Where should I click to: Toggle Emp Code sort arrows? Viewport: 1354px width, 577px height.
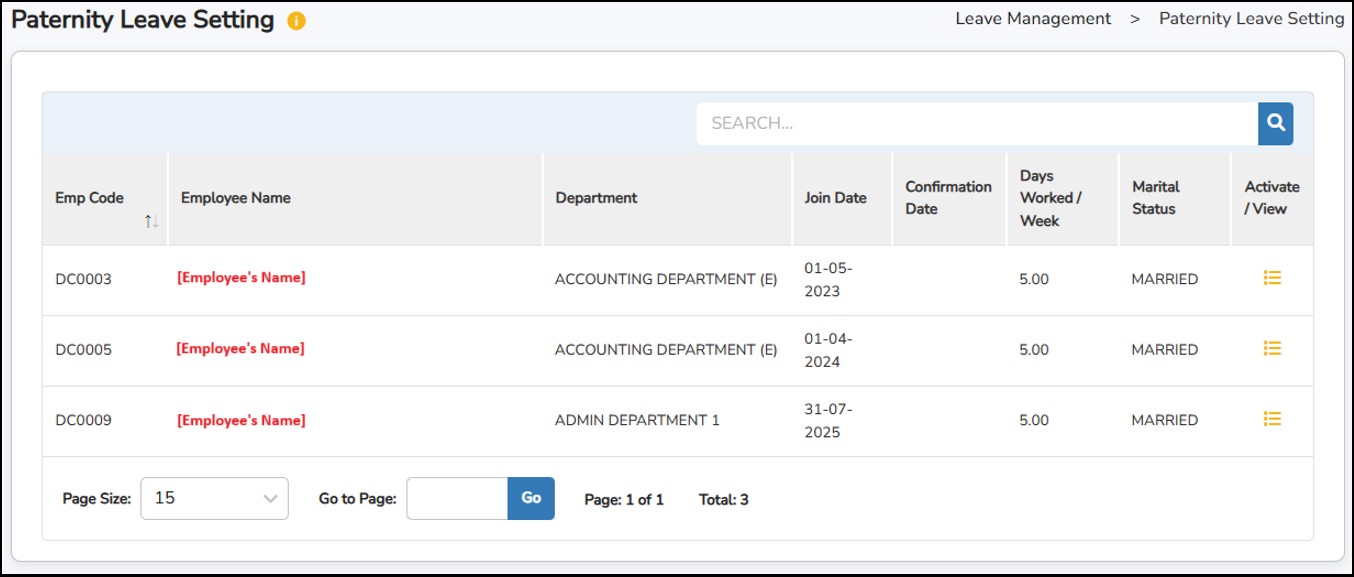(x=151, y=222)
